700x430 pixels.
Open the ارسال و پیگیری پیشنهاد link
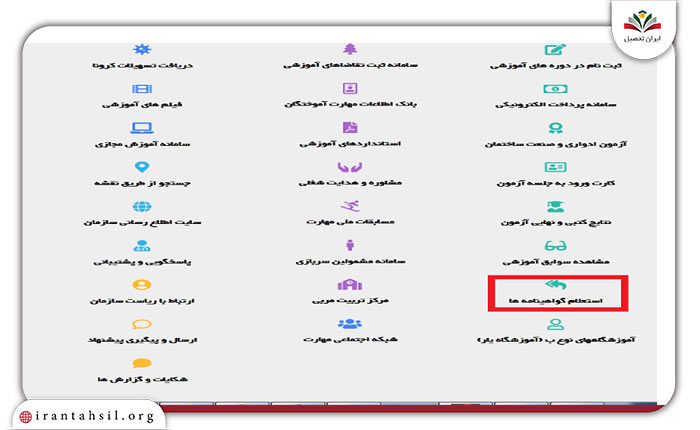[142, 340]
